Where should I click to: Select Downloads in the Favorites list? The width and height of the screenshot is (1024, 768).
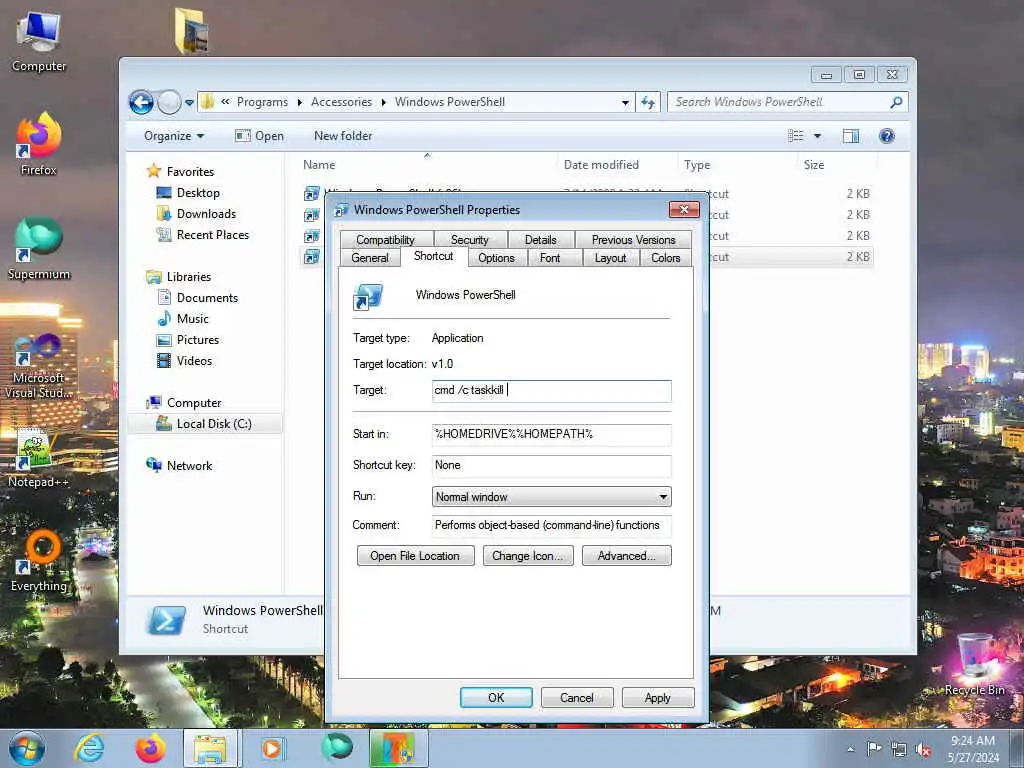coord(206,214)
